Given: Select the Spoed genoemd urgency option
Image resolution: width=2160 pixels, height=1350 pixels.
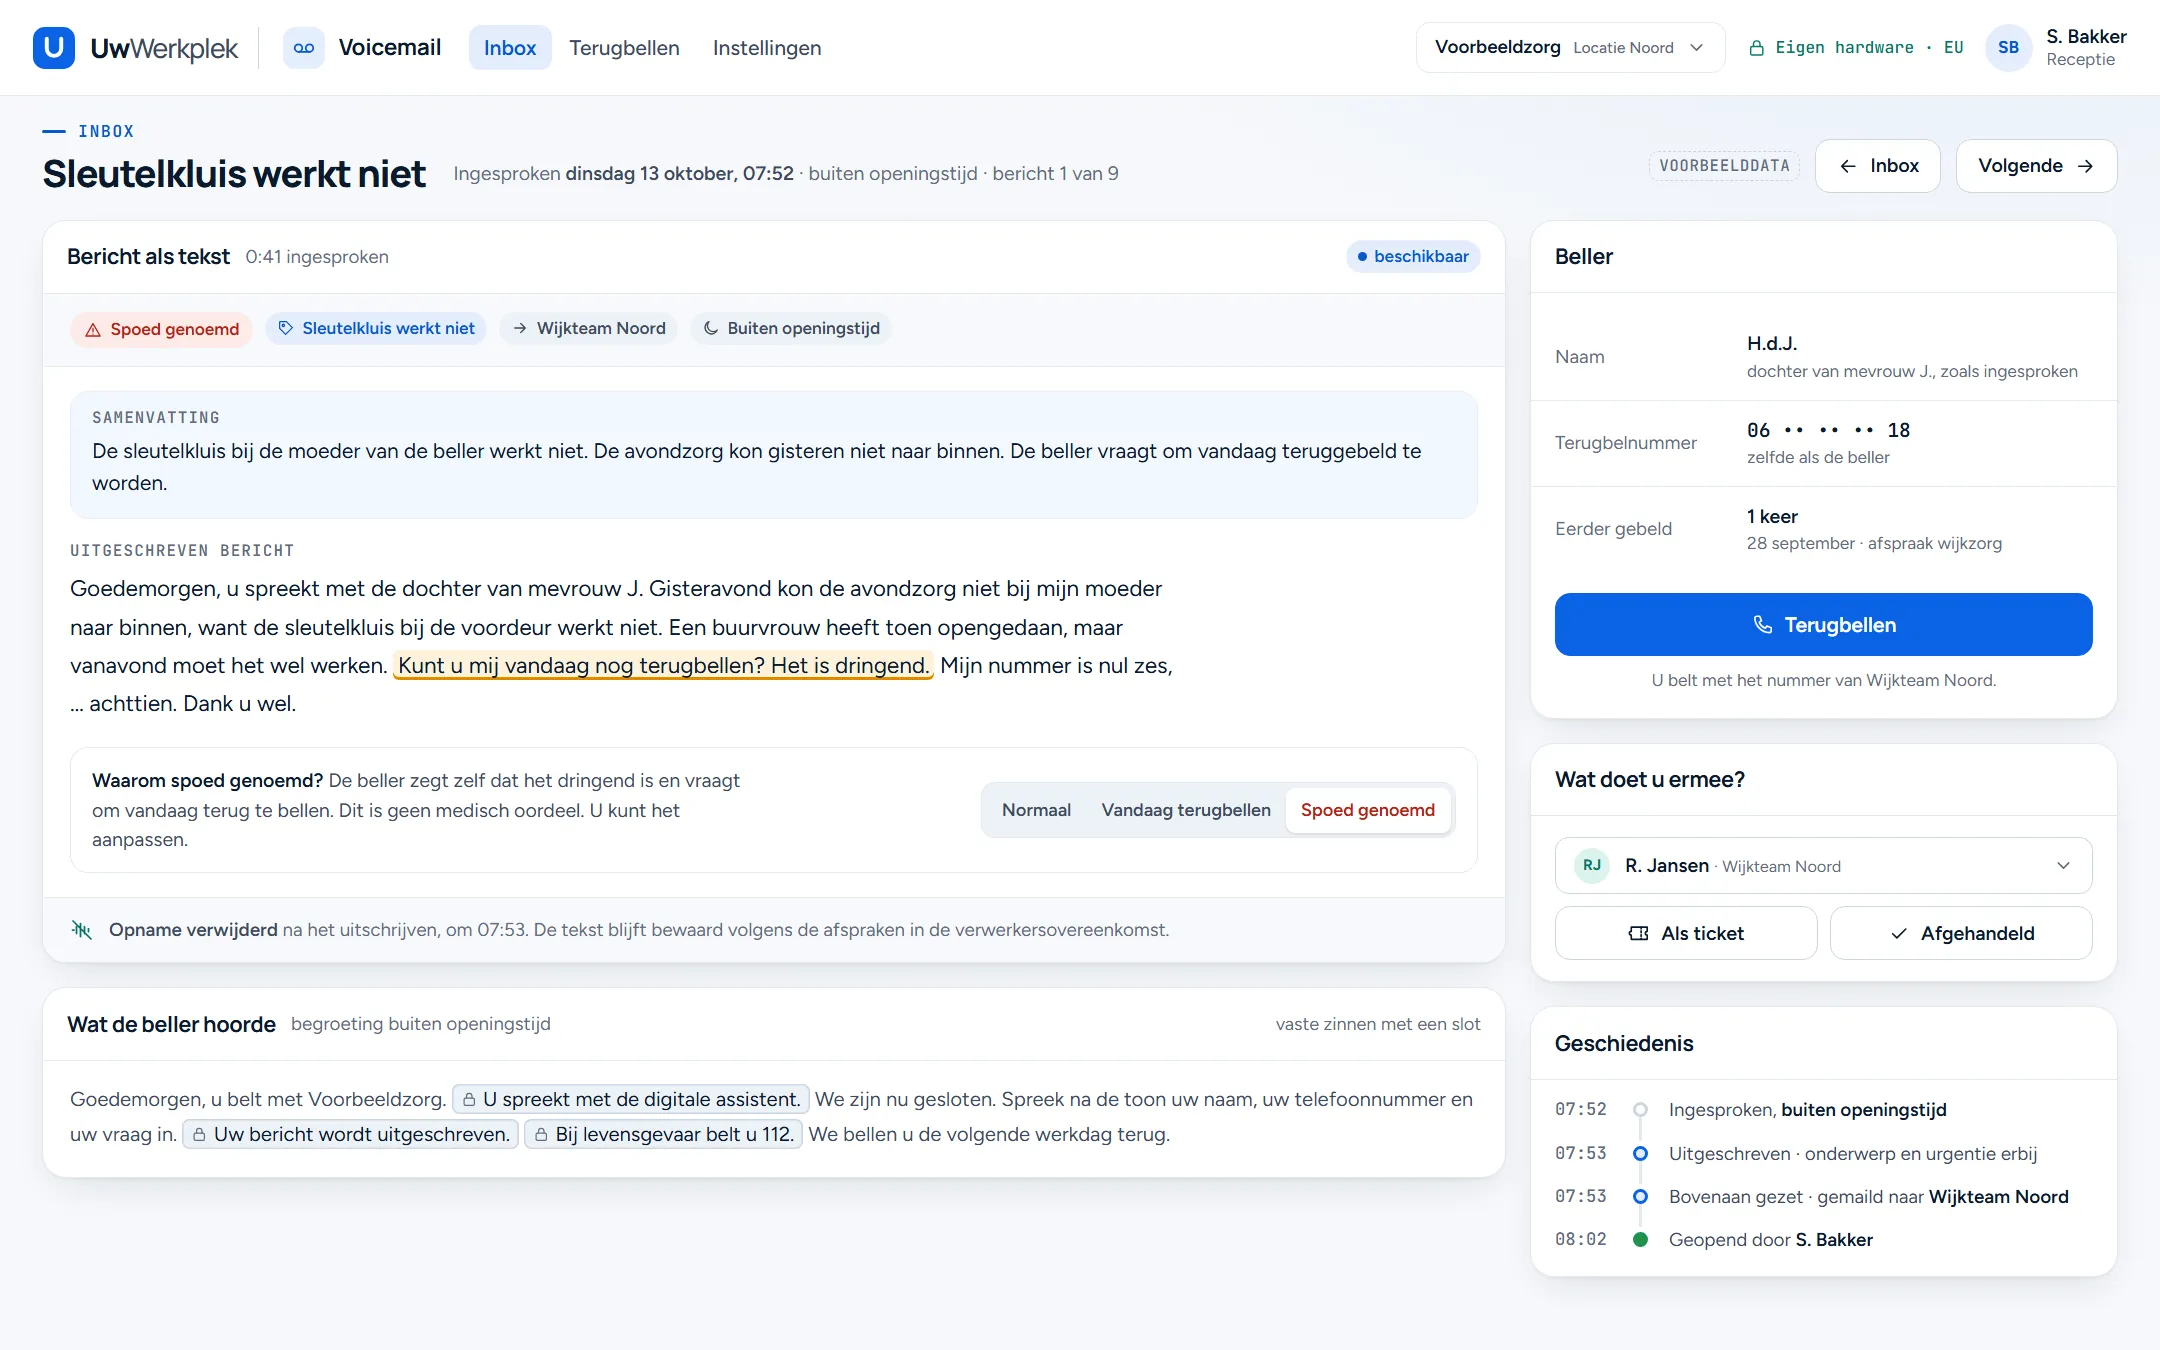Looking at the screenshot, I should click(1368, 810).
